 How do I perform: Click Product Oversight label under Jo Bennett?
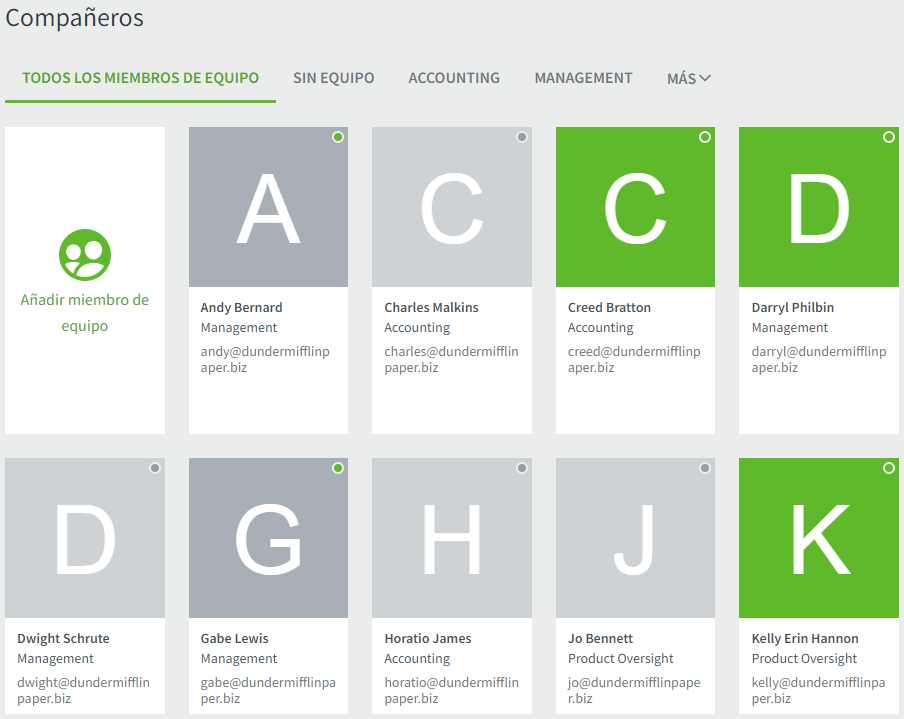[621, 659]
